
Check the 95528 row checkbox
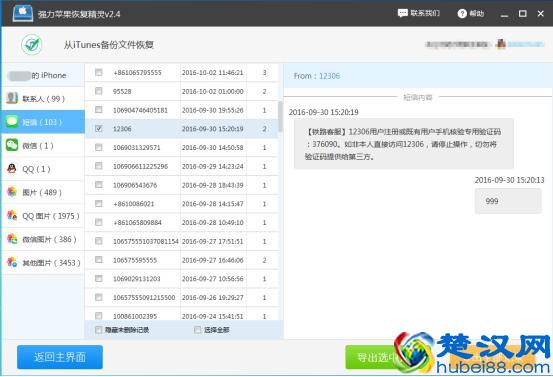click(99, 91)
